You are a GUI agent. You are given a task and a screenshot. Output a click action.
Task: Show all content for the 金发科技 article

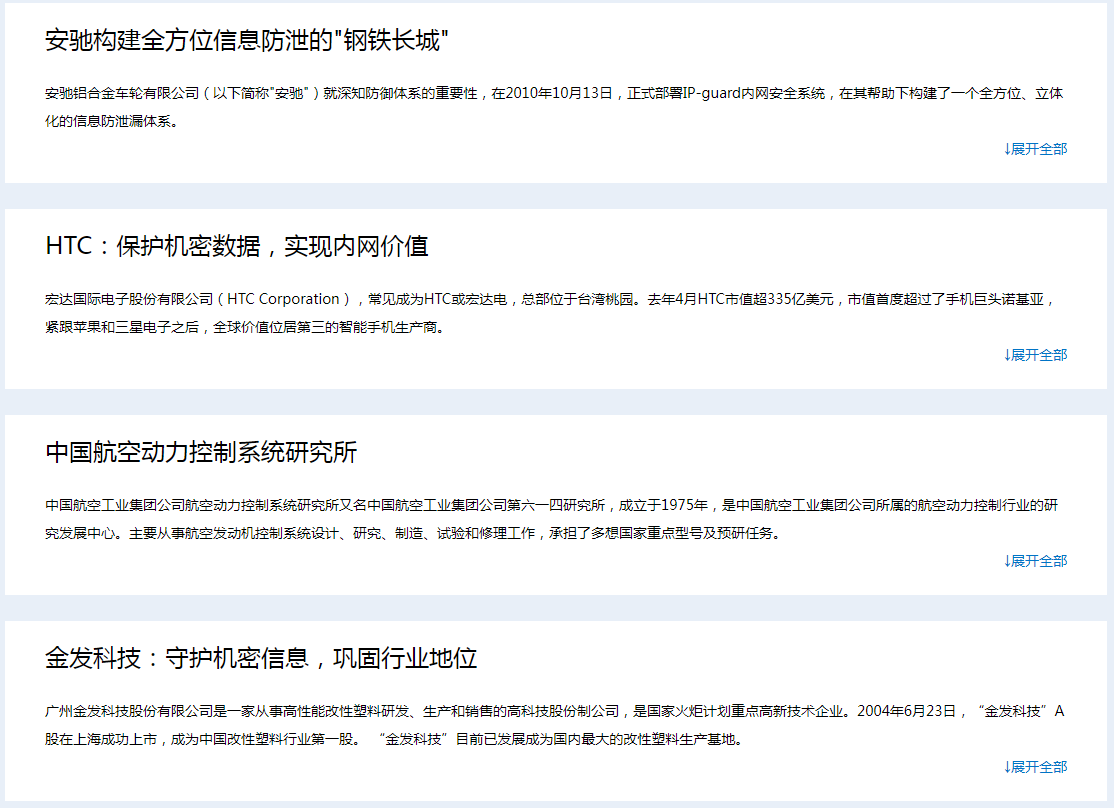pyautogui.click(x=1035, y=767)
